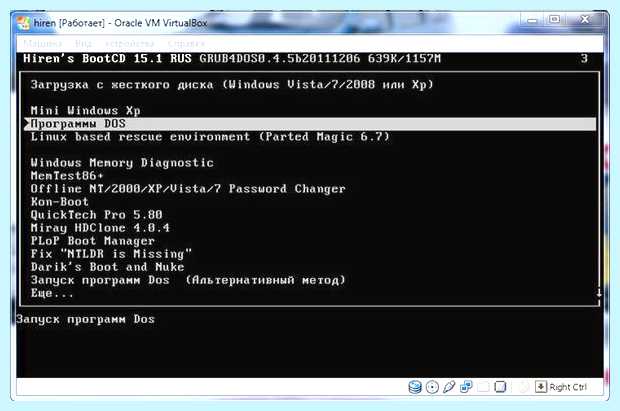620x411 pixels.
Task: Click the faded mouse integration status icon
Action: (523, 386)
